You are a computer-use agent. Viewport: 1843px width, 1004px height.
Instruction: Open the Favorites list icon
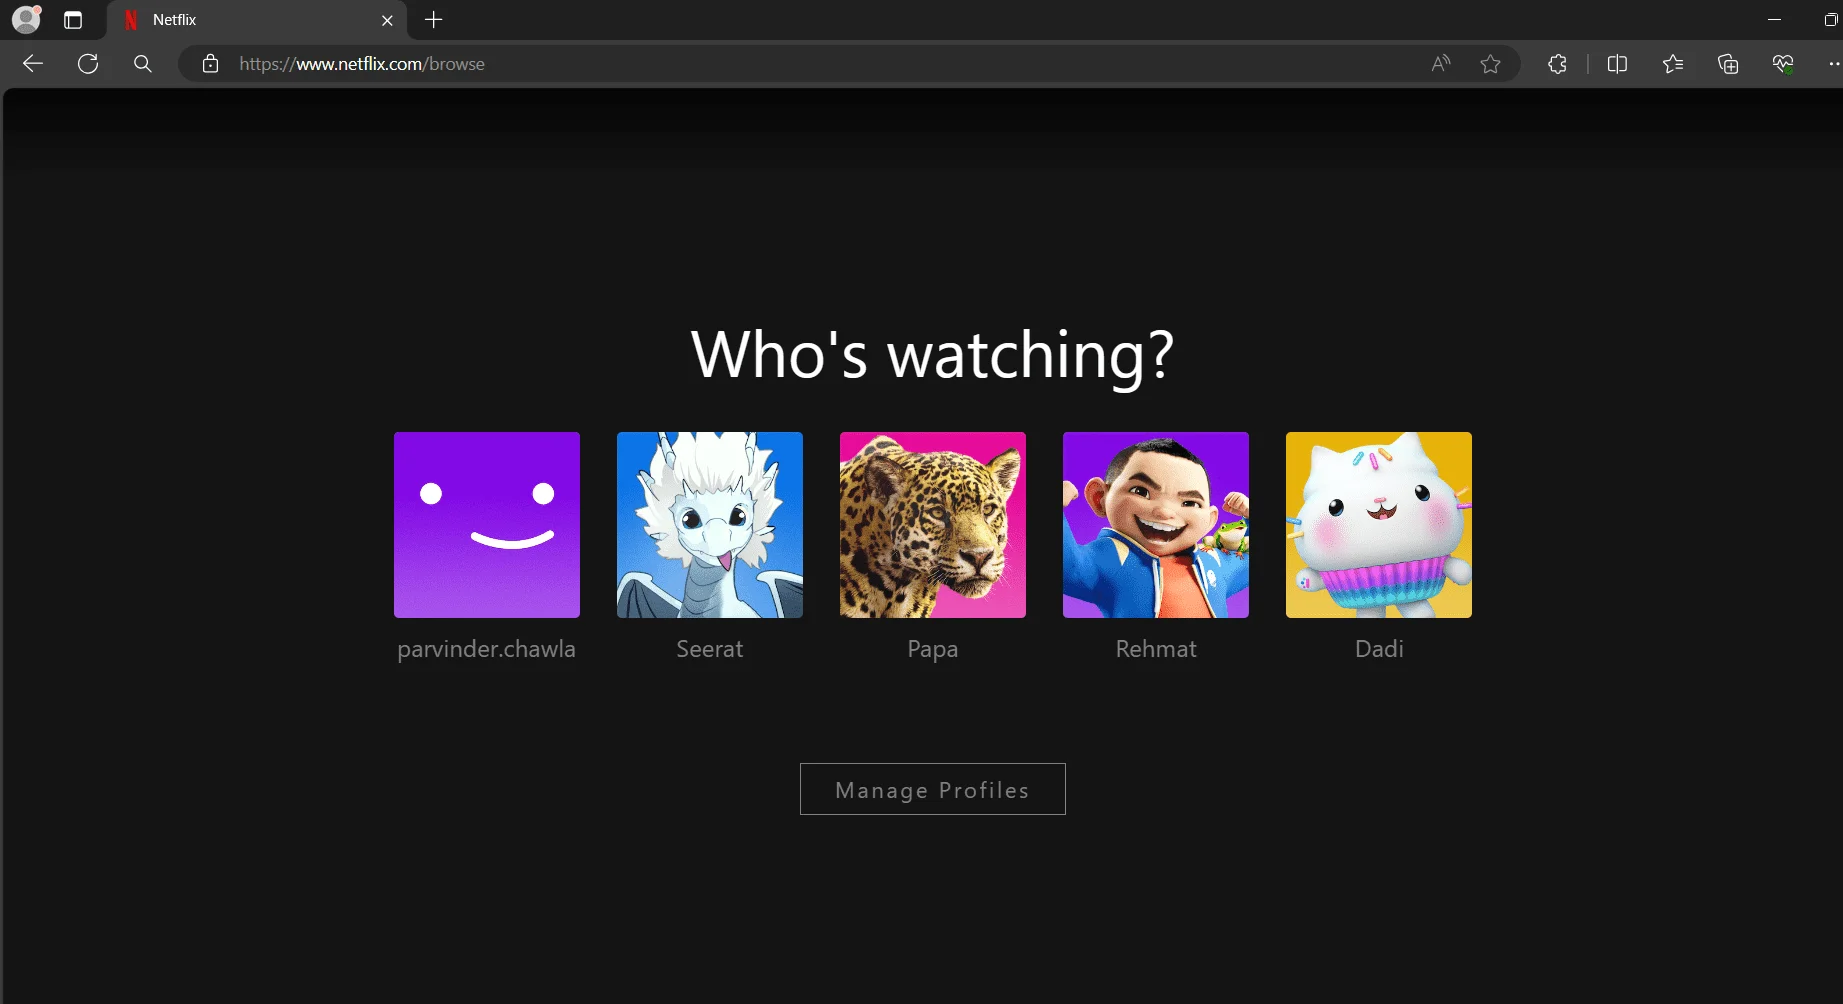[x=1673, y=64]
